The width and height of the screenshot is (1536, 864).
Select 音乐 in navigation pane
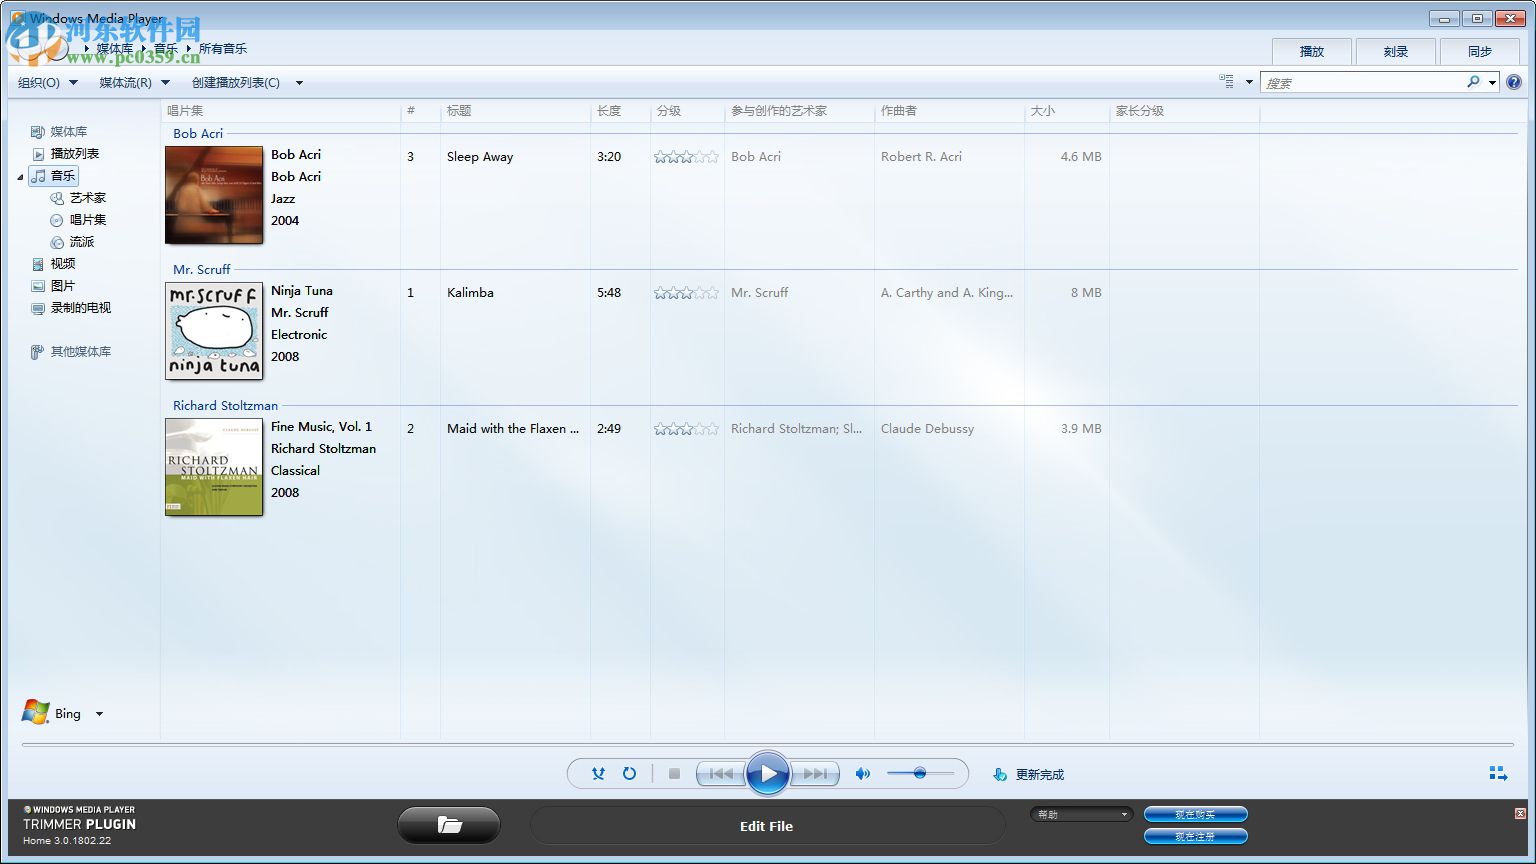click(x=54, y=176)
